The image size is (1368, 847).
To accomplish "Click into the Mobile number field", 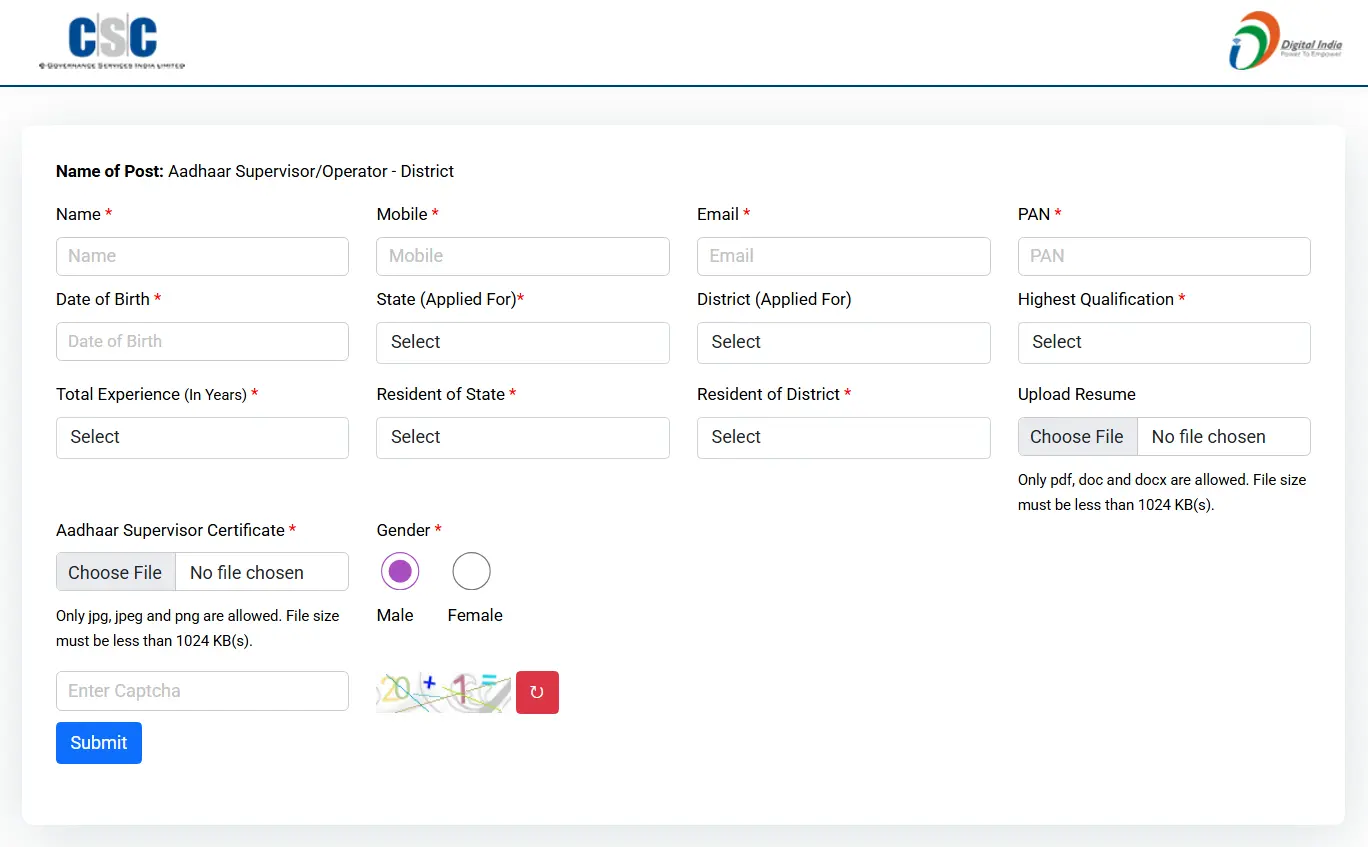I will point(522,256).
